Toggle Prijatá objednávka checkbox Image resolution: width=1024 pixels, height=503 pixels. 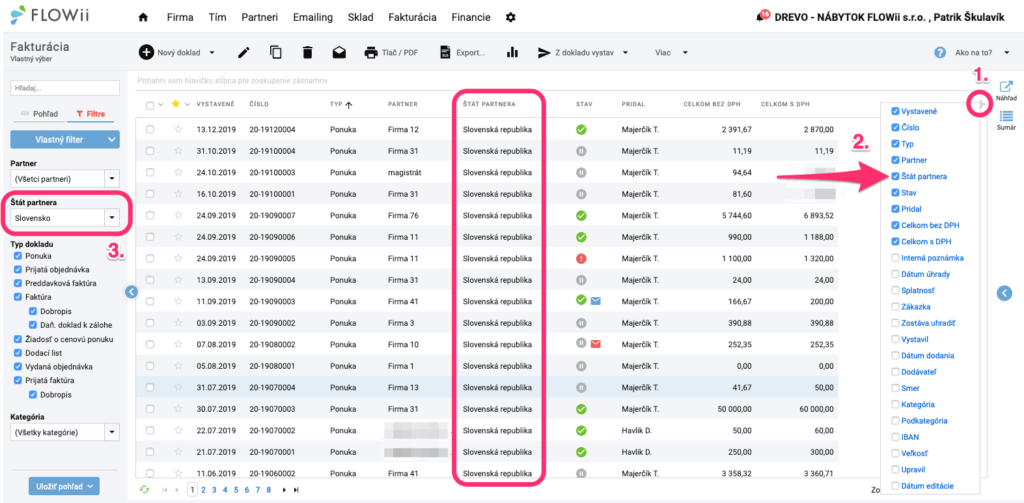(18, 269)
